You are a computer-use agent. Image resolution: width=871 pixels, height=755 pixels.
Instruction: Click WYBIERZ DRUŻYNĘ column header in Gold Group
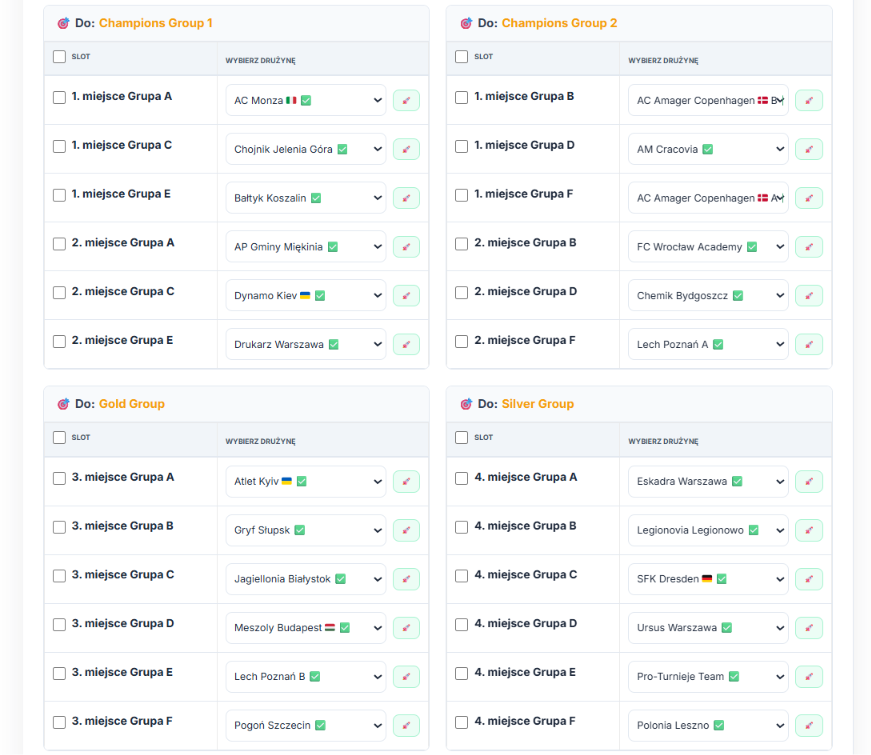click(261, 442)
